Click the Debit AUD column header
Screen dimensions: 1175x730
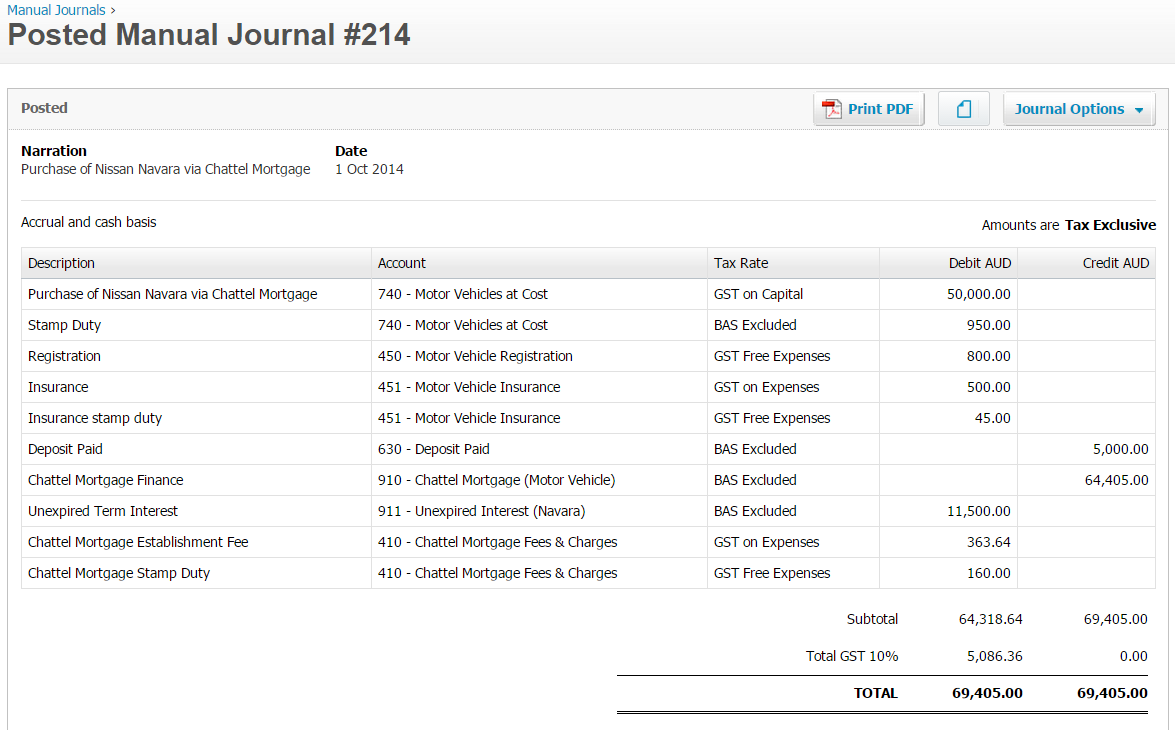(979, 263)
